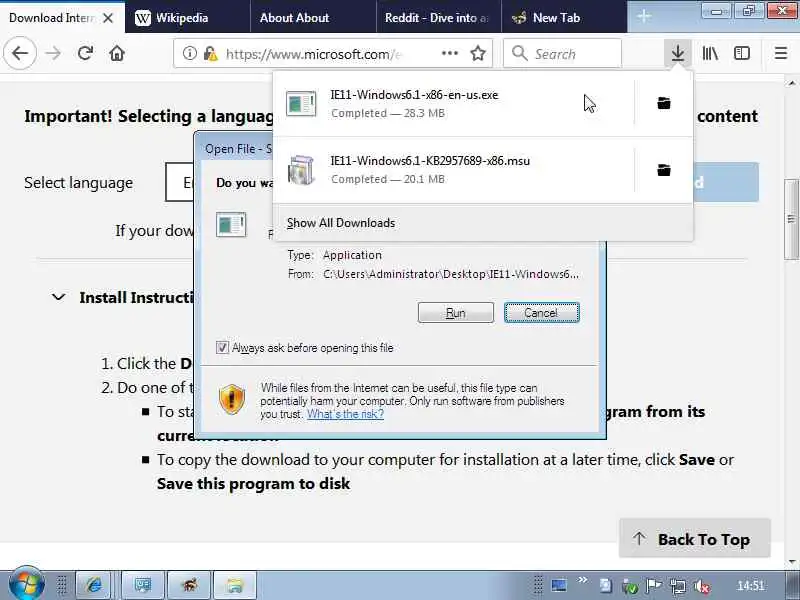The height and width of the screenshot is (600, 800).
Task: Open the What's the risk? link
Action: (x=345, y=414)
